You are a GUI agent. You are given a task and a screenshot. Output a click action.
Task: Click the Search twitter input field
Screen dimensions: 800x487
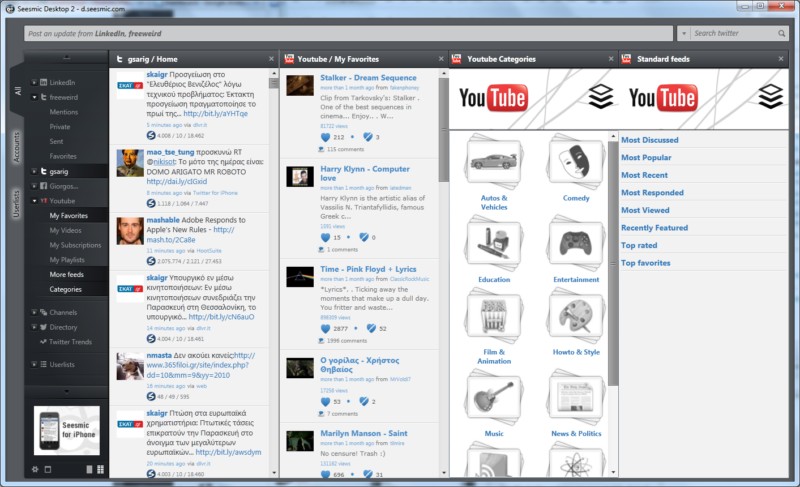734,34
